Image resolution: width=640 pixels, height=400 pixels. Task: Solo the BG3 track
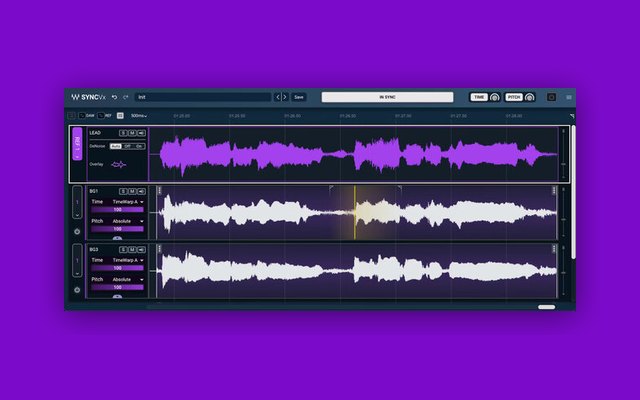(x=123, y=250)
